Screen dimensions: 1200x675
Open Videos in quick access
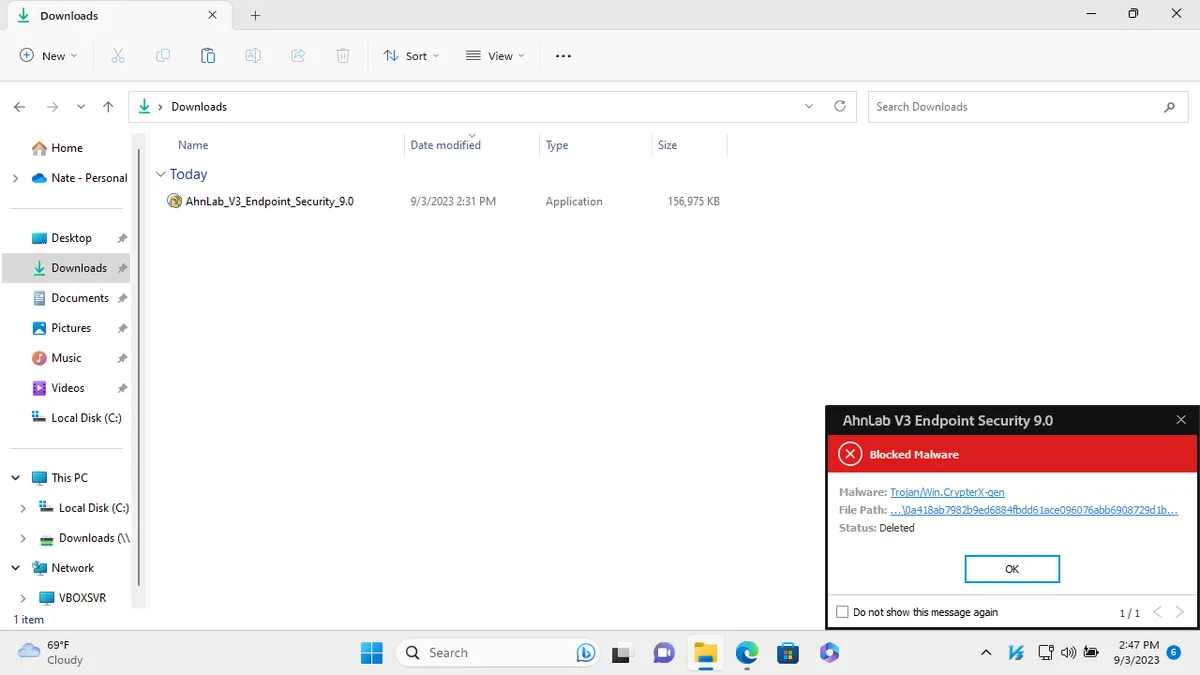[x=68, y=388]
